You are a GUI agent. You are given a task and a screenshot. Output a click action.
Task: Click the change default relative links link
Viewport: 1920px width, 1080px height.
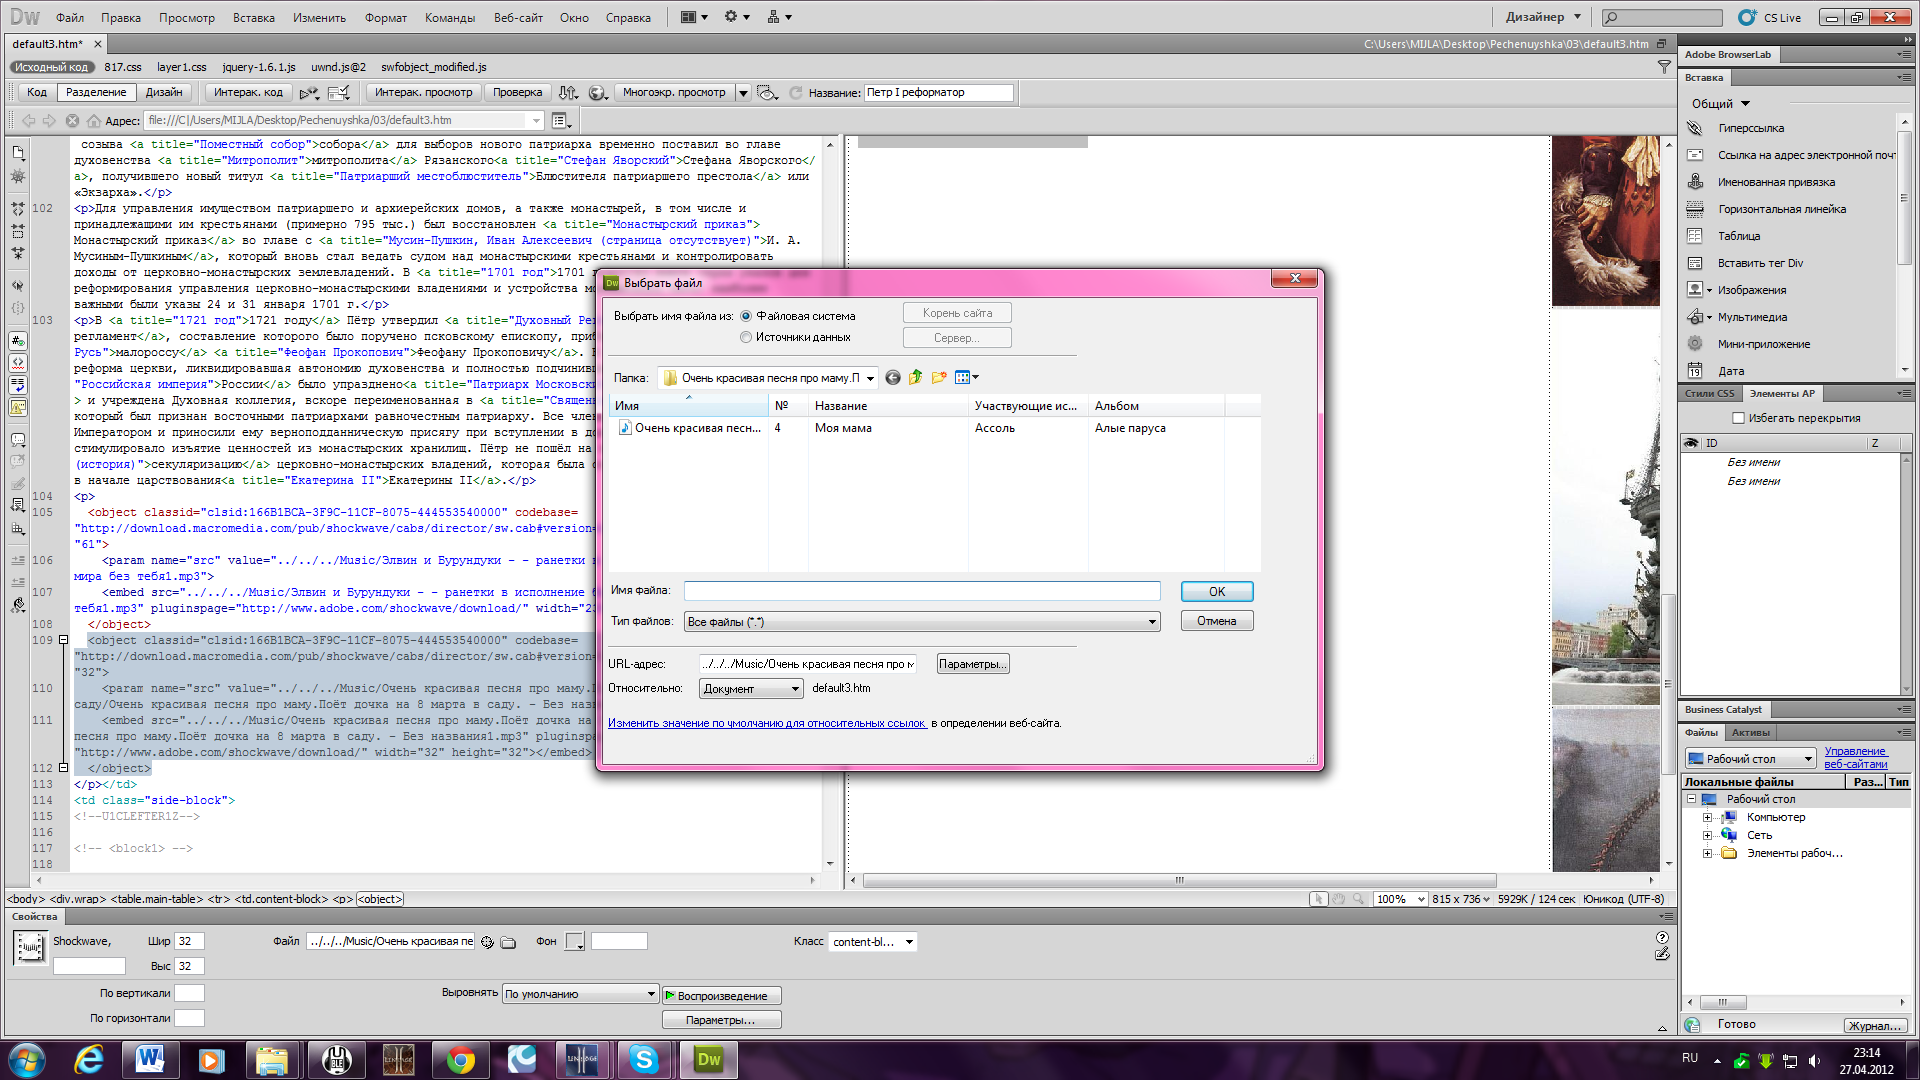(767, 723)
